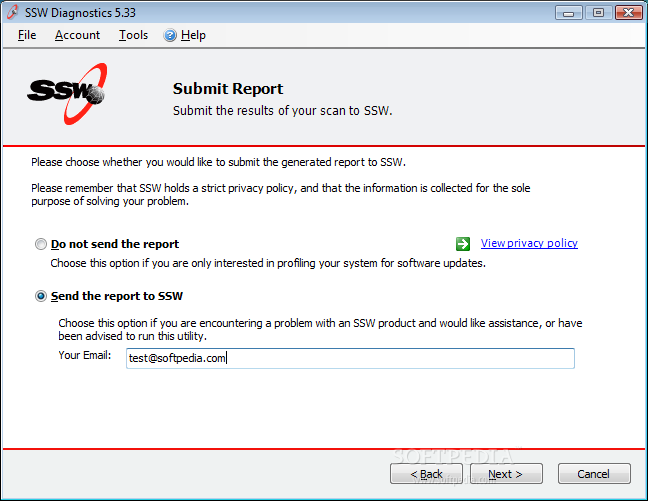Proceed with the Next button
Screen dimensions: 648x501
click(x=506, y=474)
